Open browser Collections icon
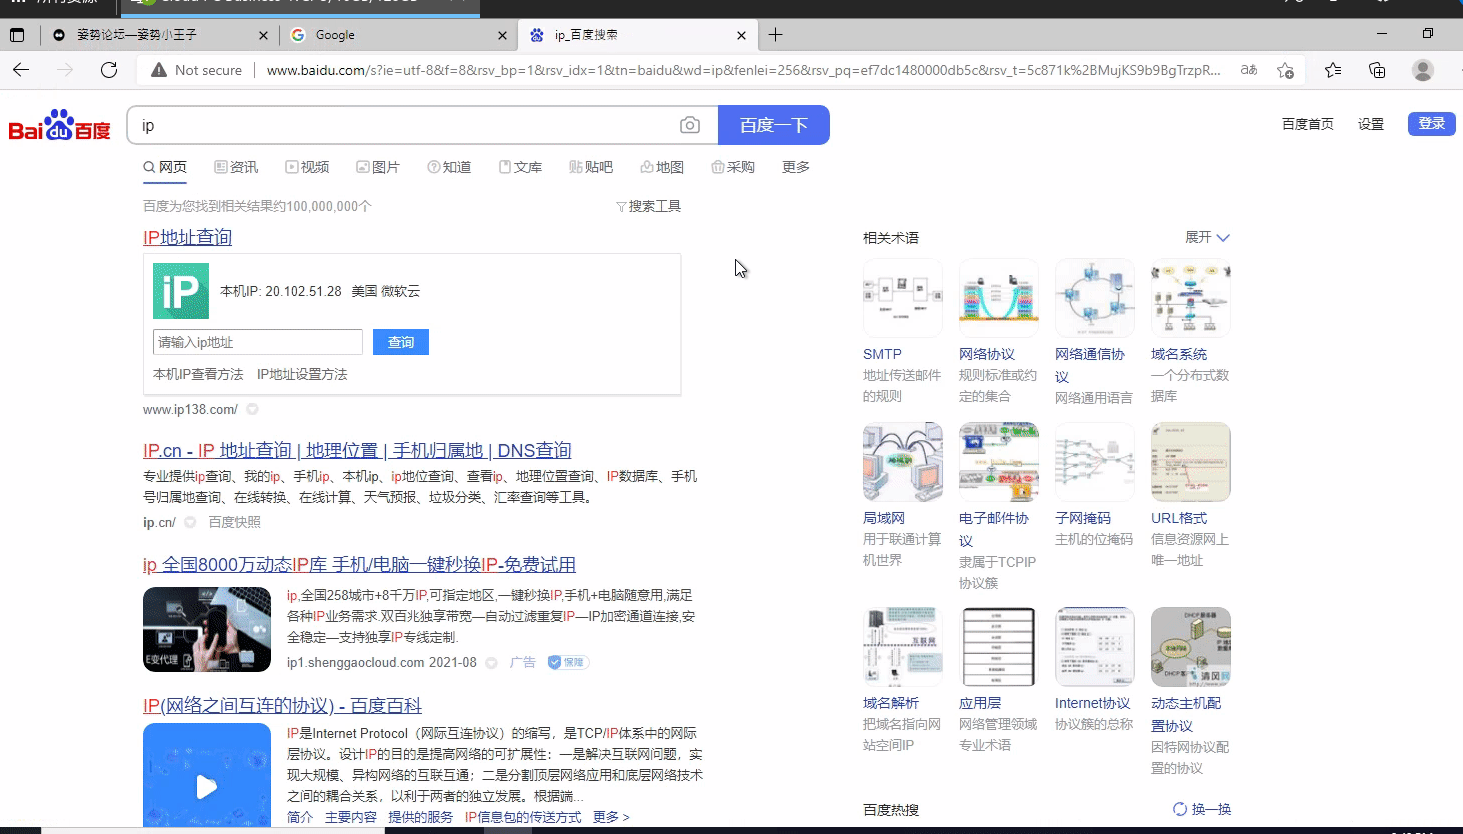Viewport: 1463px width, 834px height. tap(1377, 70)
